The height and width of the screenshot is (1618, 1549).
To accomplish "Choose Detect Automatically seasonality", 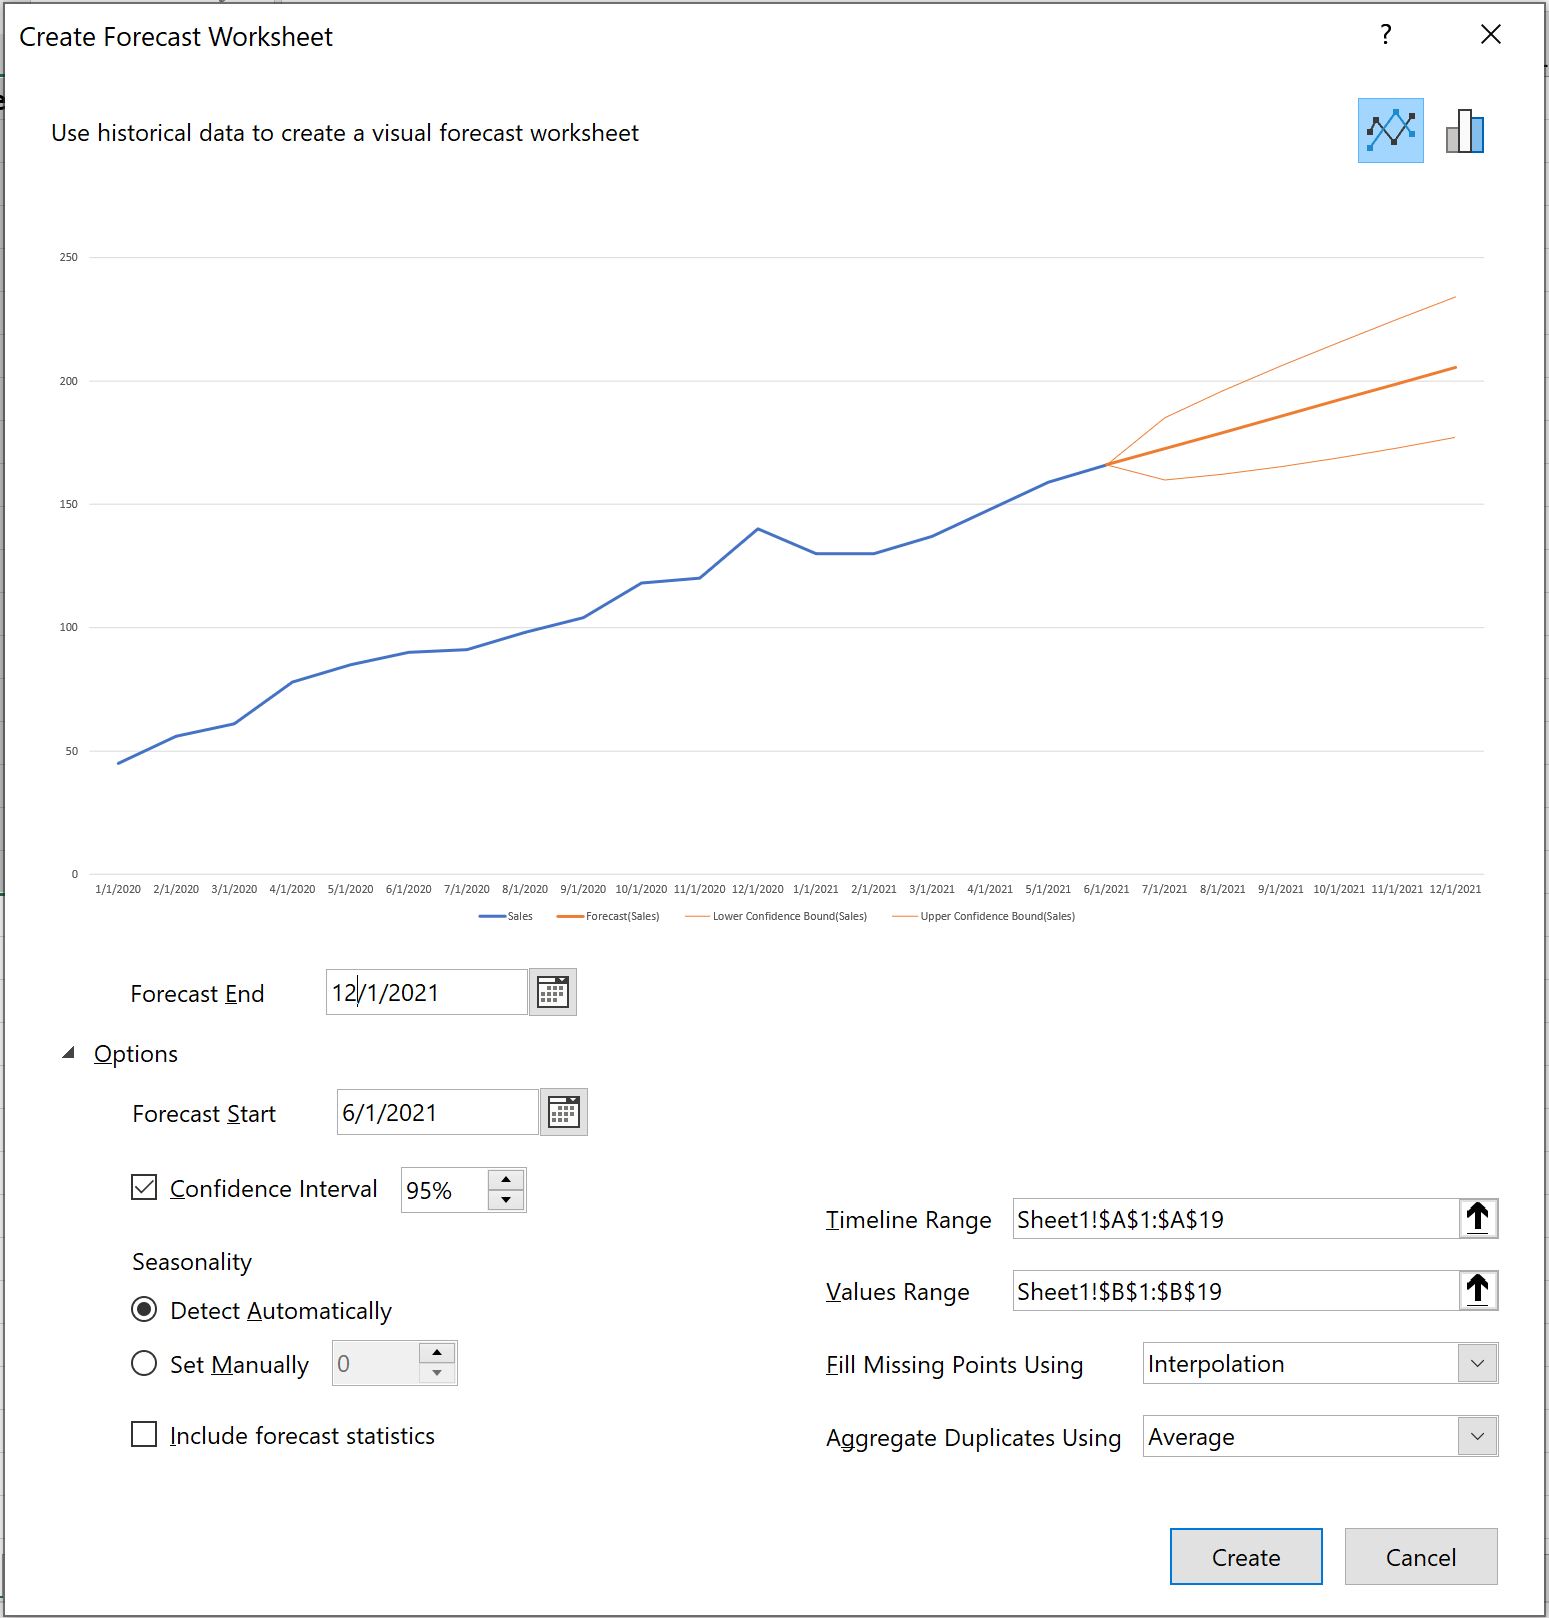I will (x=144, y=1309).
